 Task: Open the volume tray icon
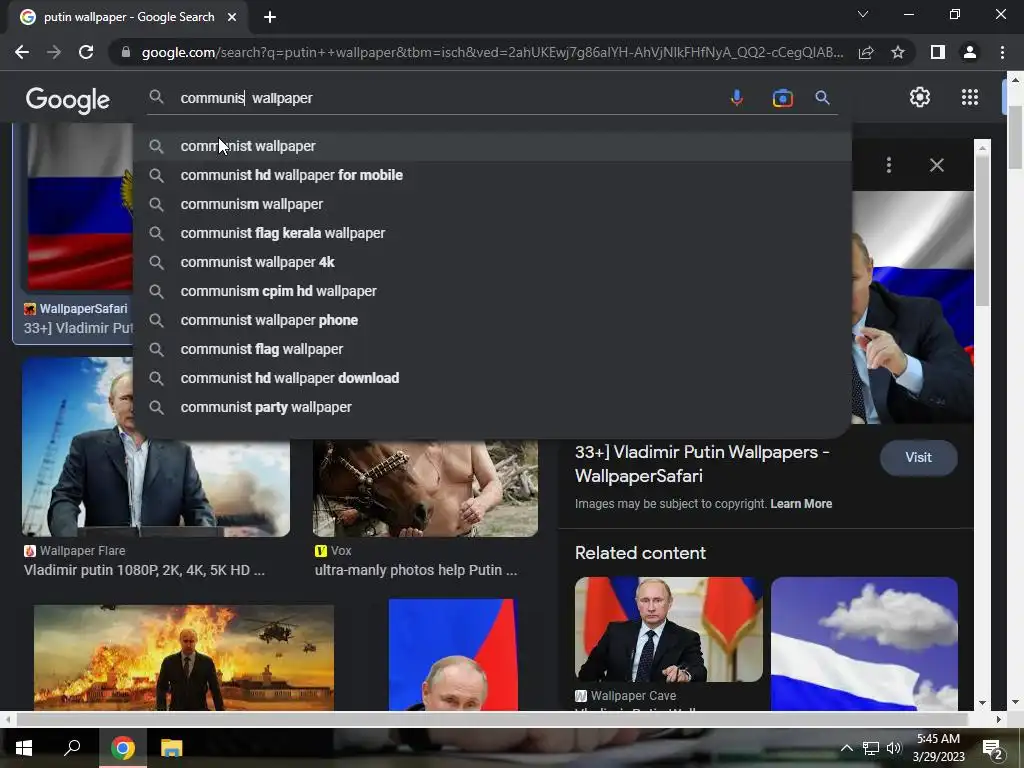click(893, 748)
